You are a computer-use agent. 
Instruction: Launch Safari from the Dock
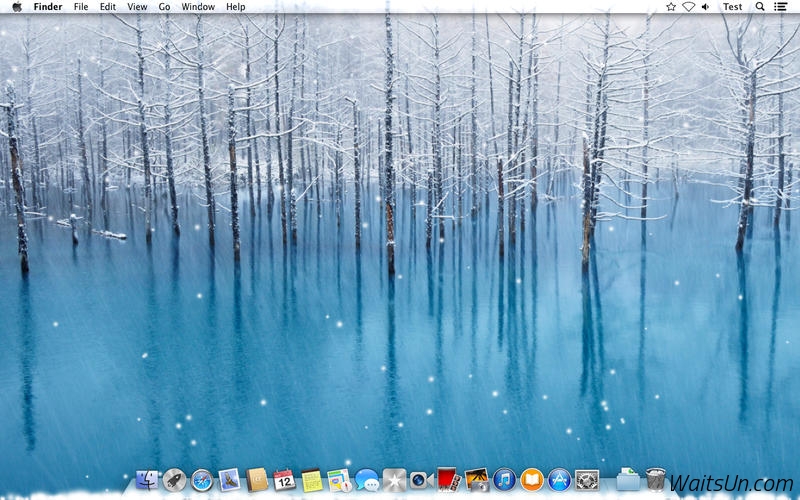pos(202,480)
